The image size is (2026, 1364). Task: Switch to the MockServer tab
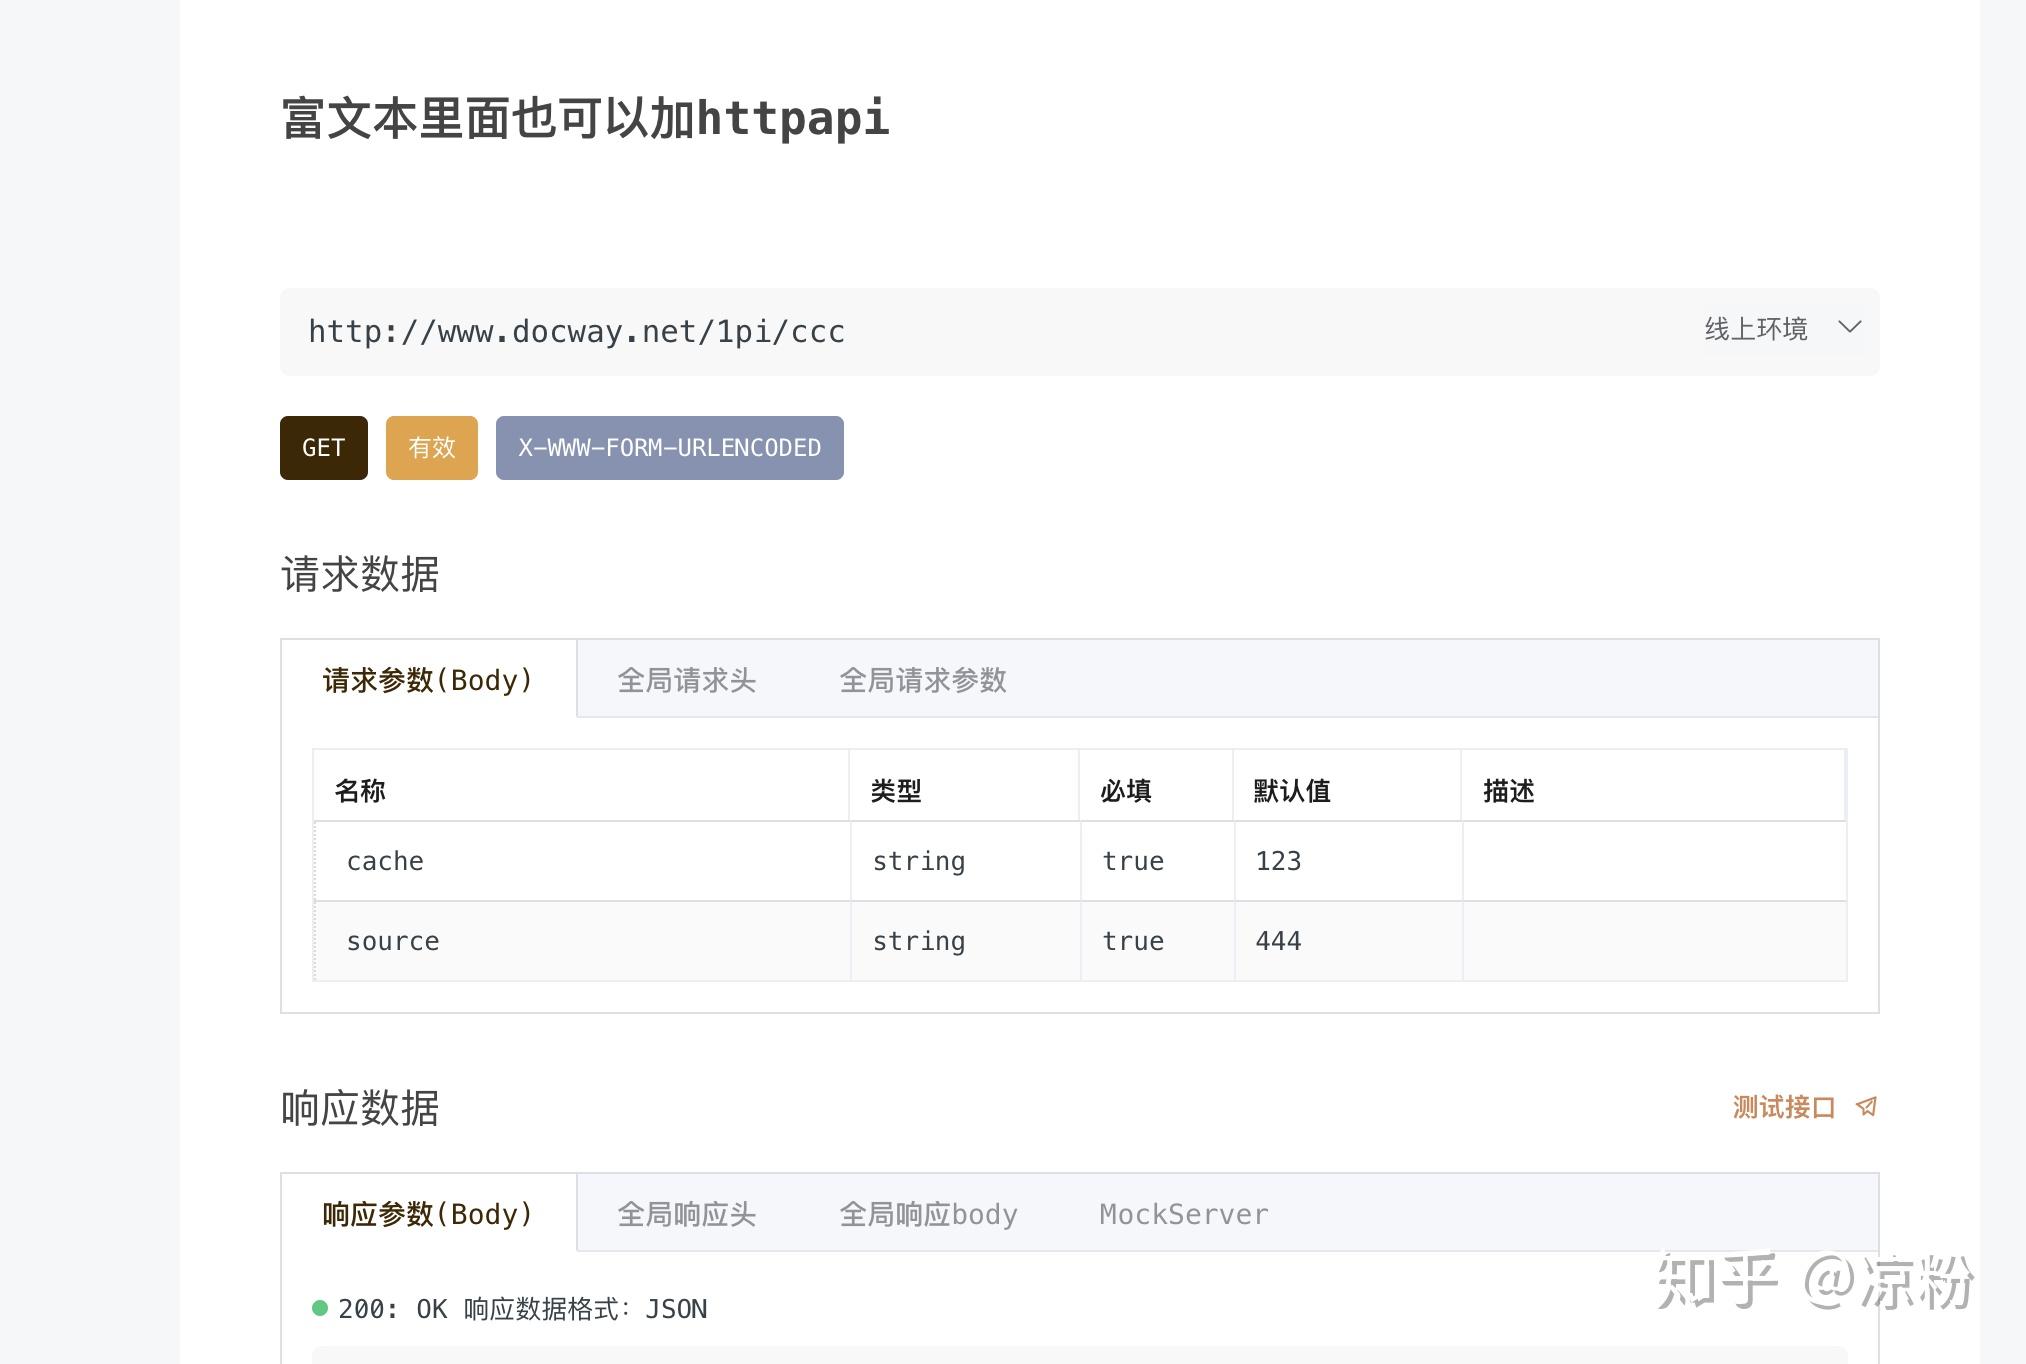pos(1184,1214)
